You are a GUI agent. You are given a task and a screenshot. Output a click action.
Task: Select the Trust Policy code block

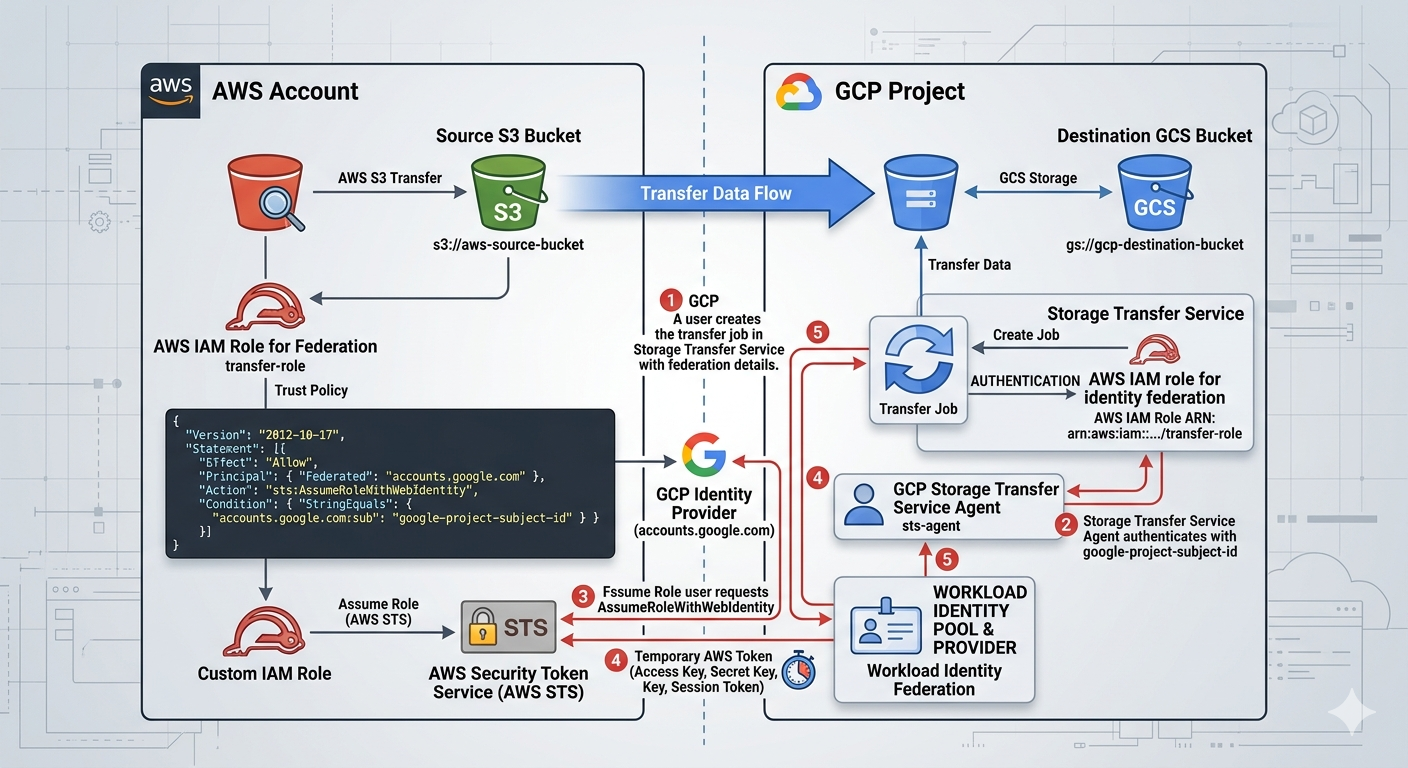(x=390, y=485)
